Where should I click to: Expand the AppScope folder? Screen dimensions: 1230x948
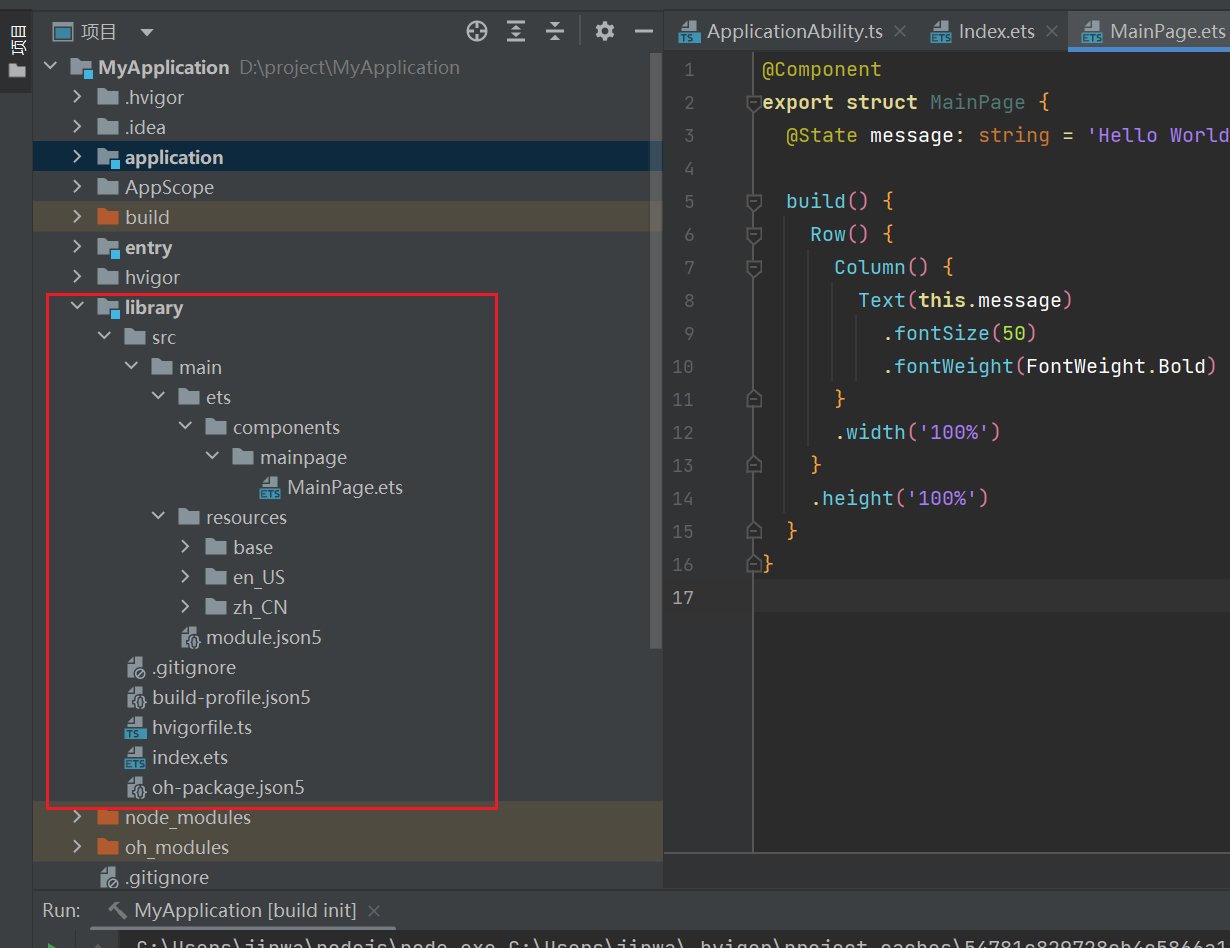coord(77,187)
